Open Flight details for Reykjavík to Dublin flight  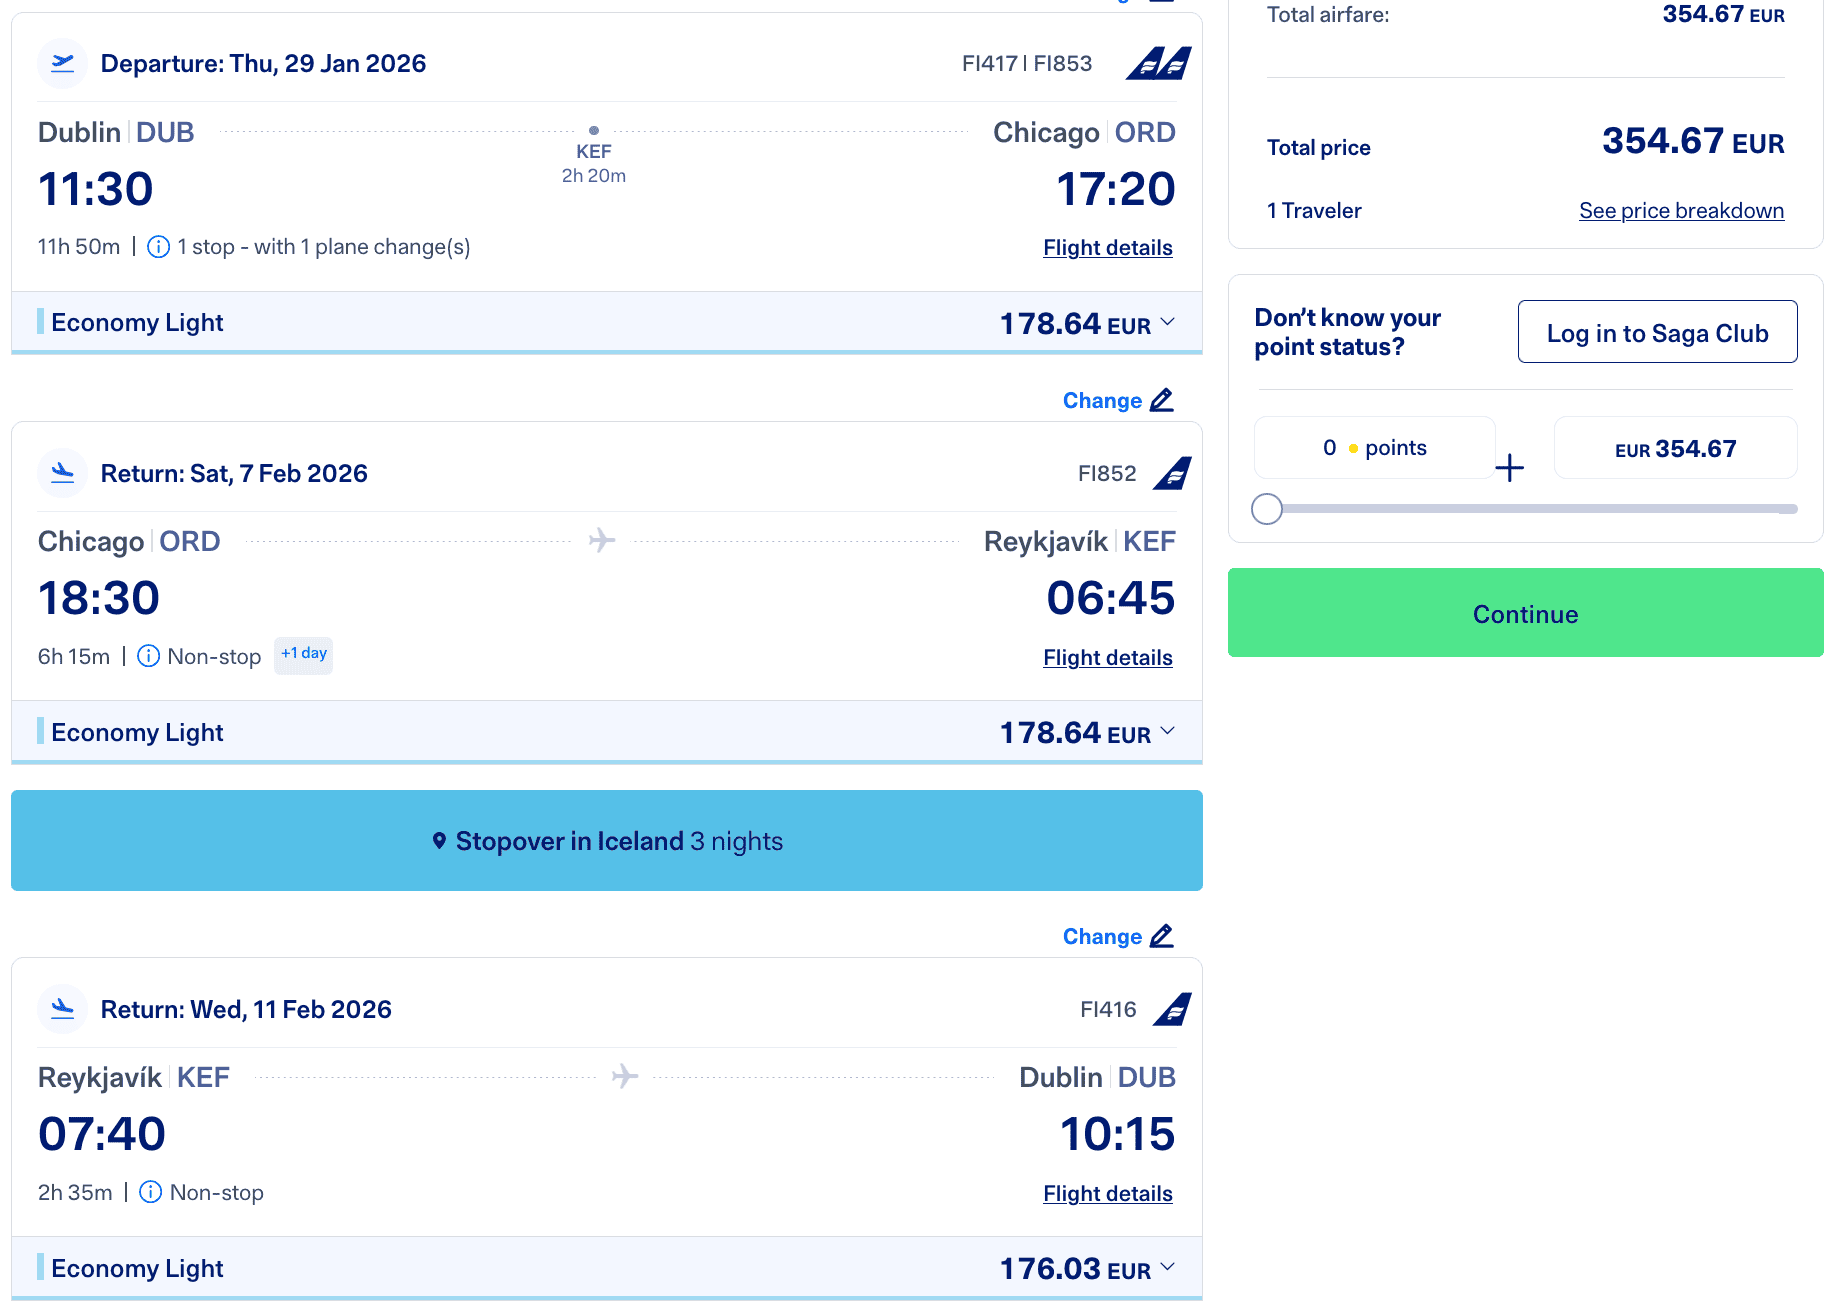(1107, 1194)
